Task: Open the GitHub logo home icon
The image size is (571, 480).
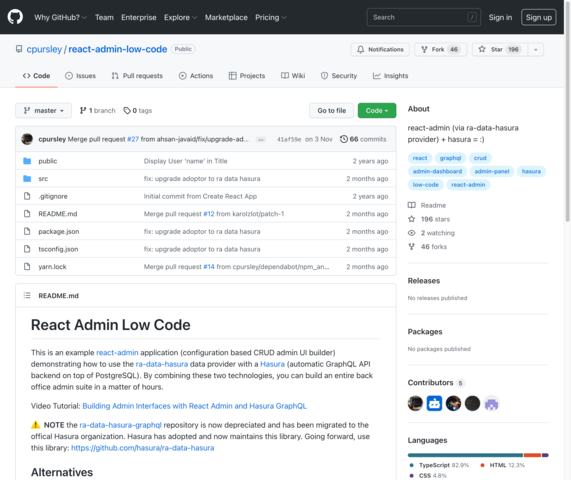Action: 15,17
